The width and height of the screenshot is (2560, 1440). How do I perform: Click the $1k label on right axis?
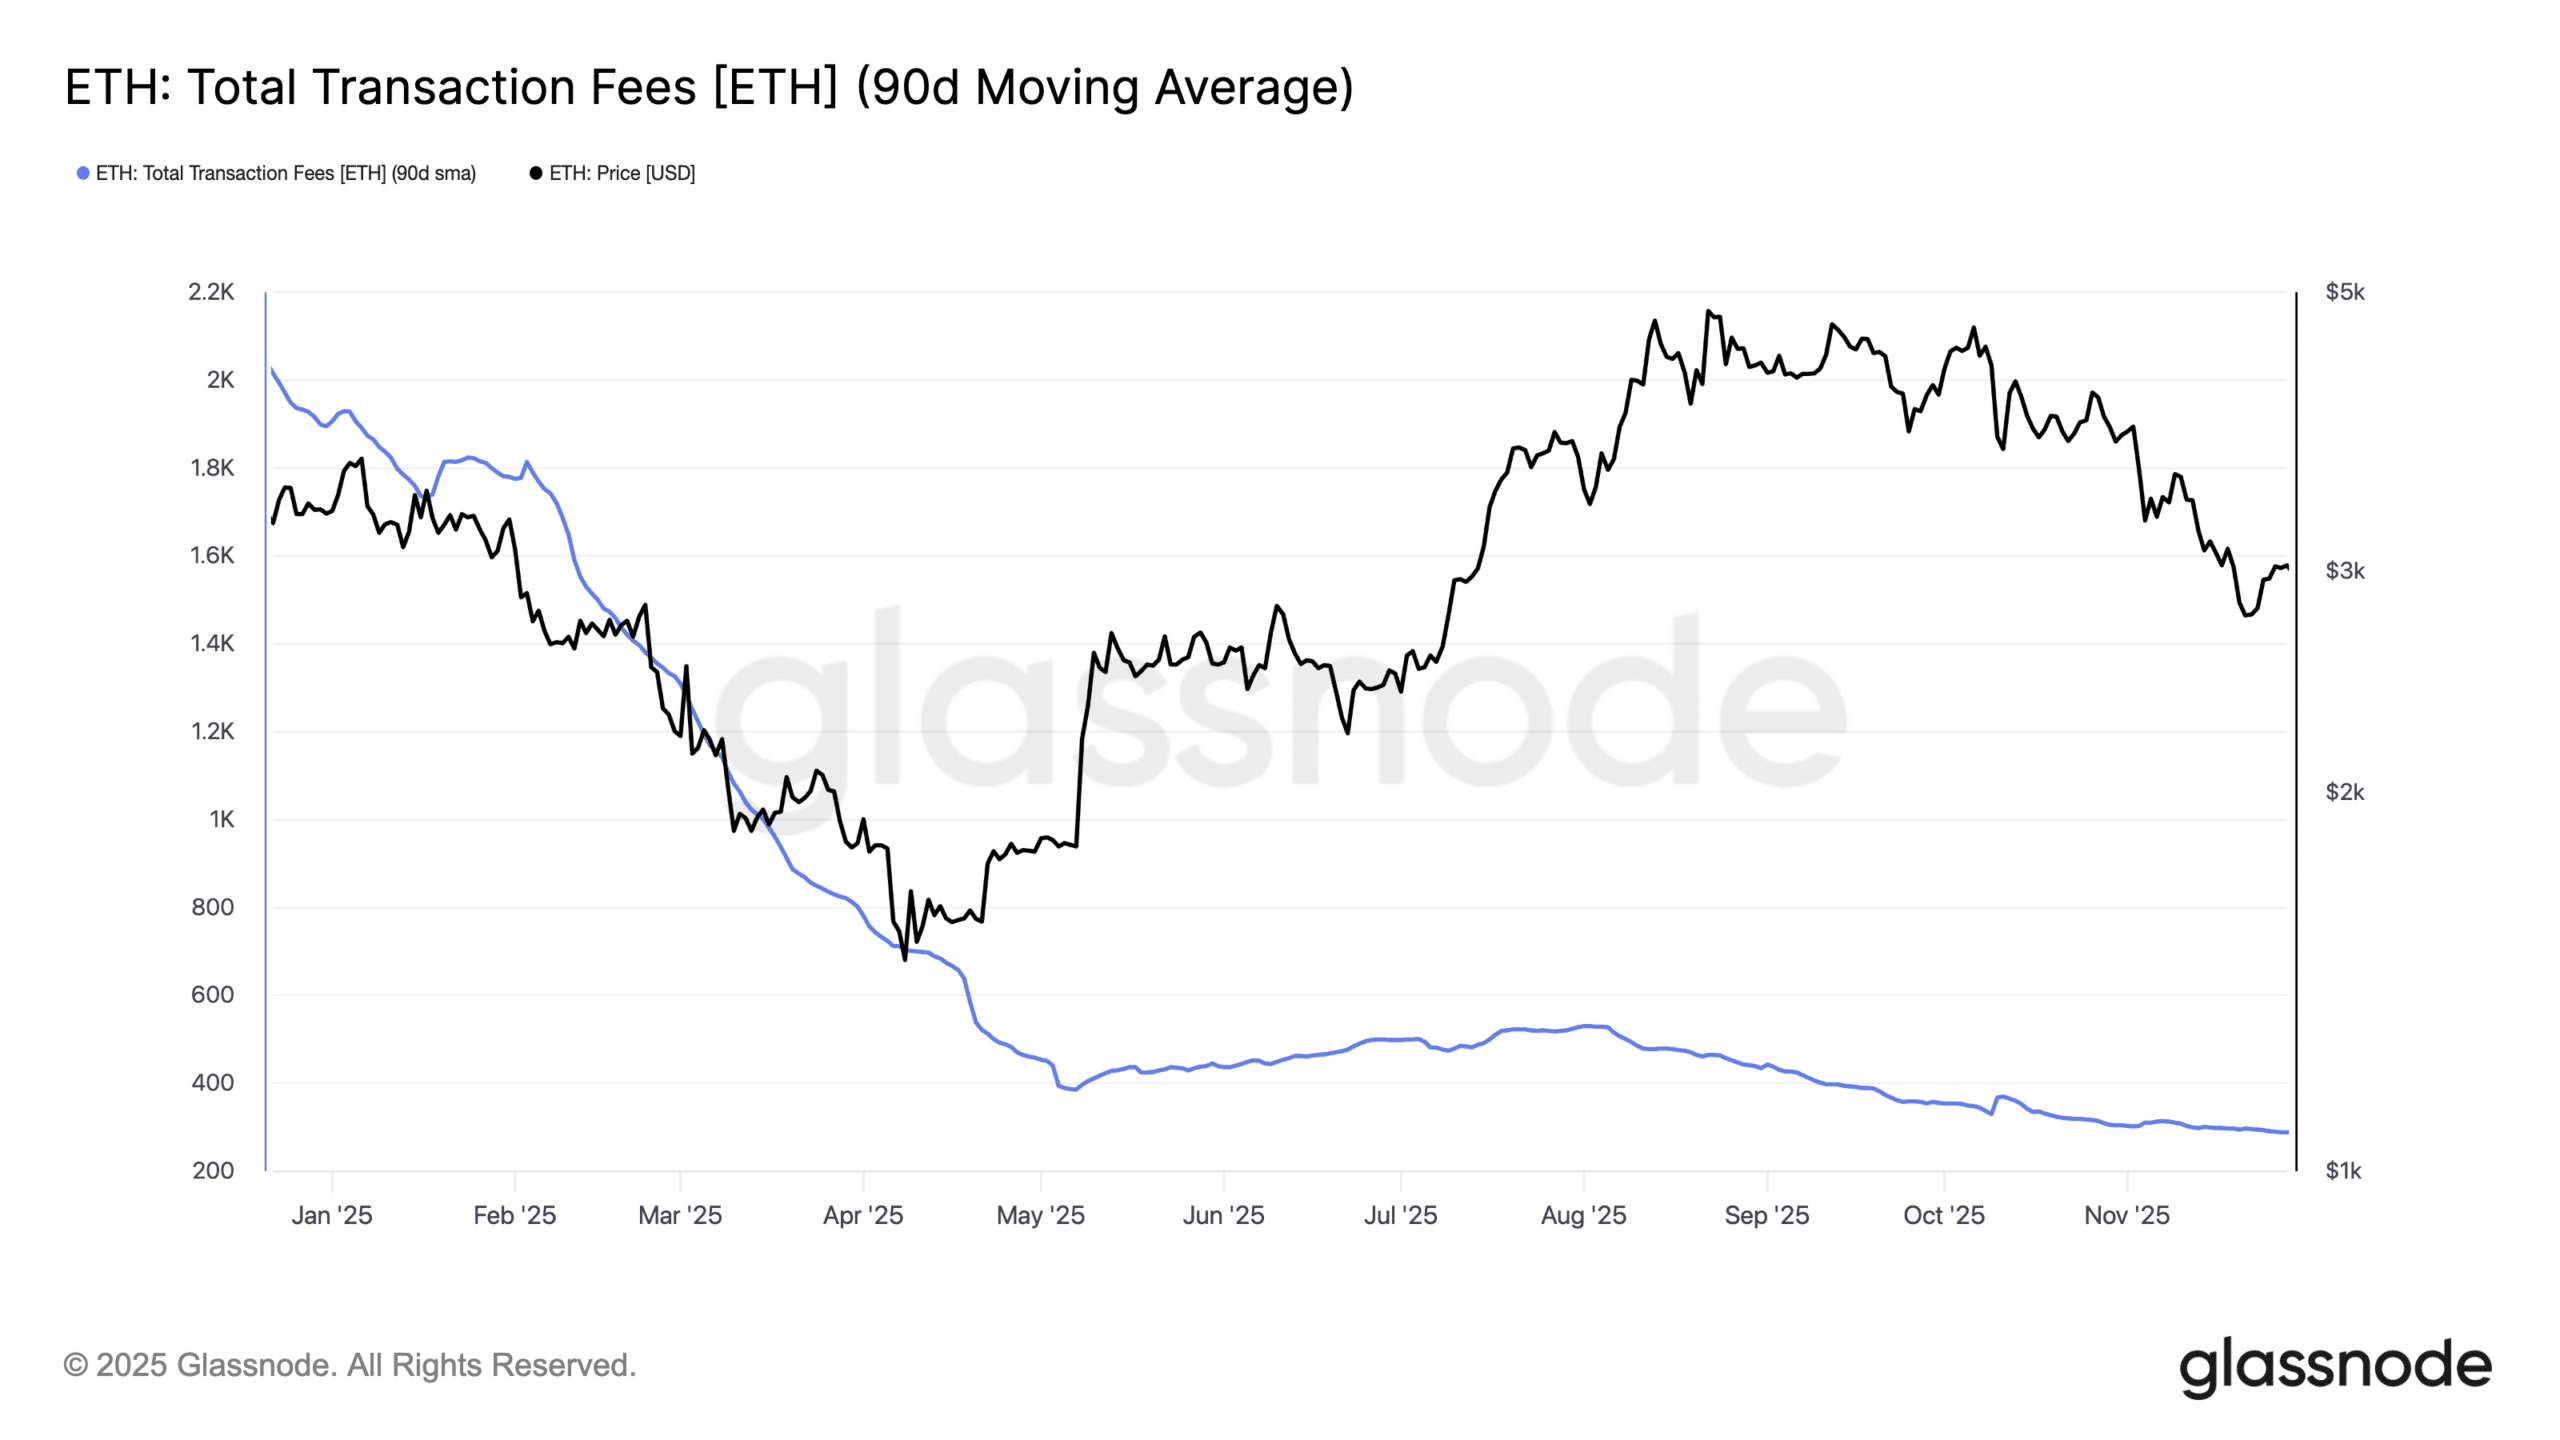pos(2343,1170)
